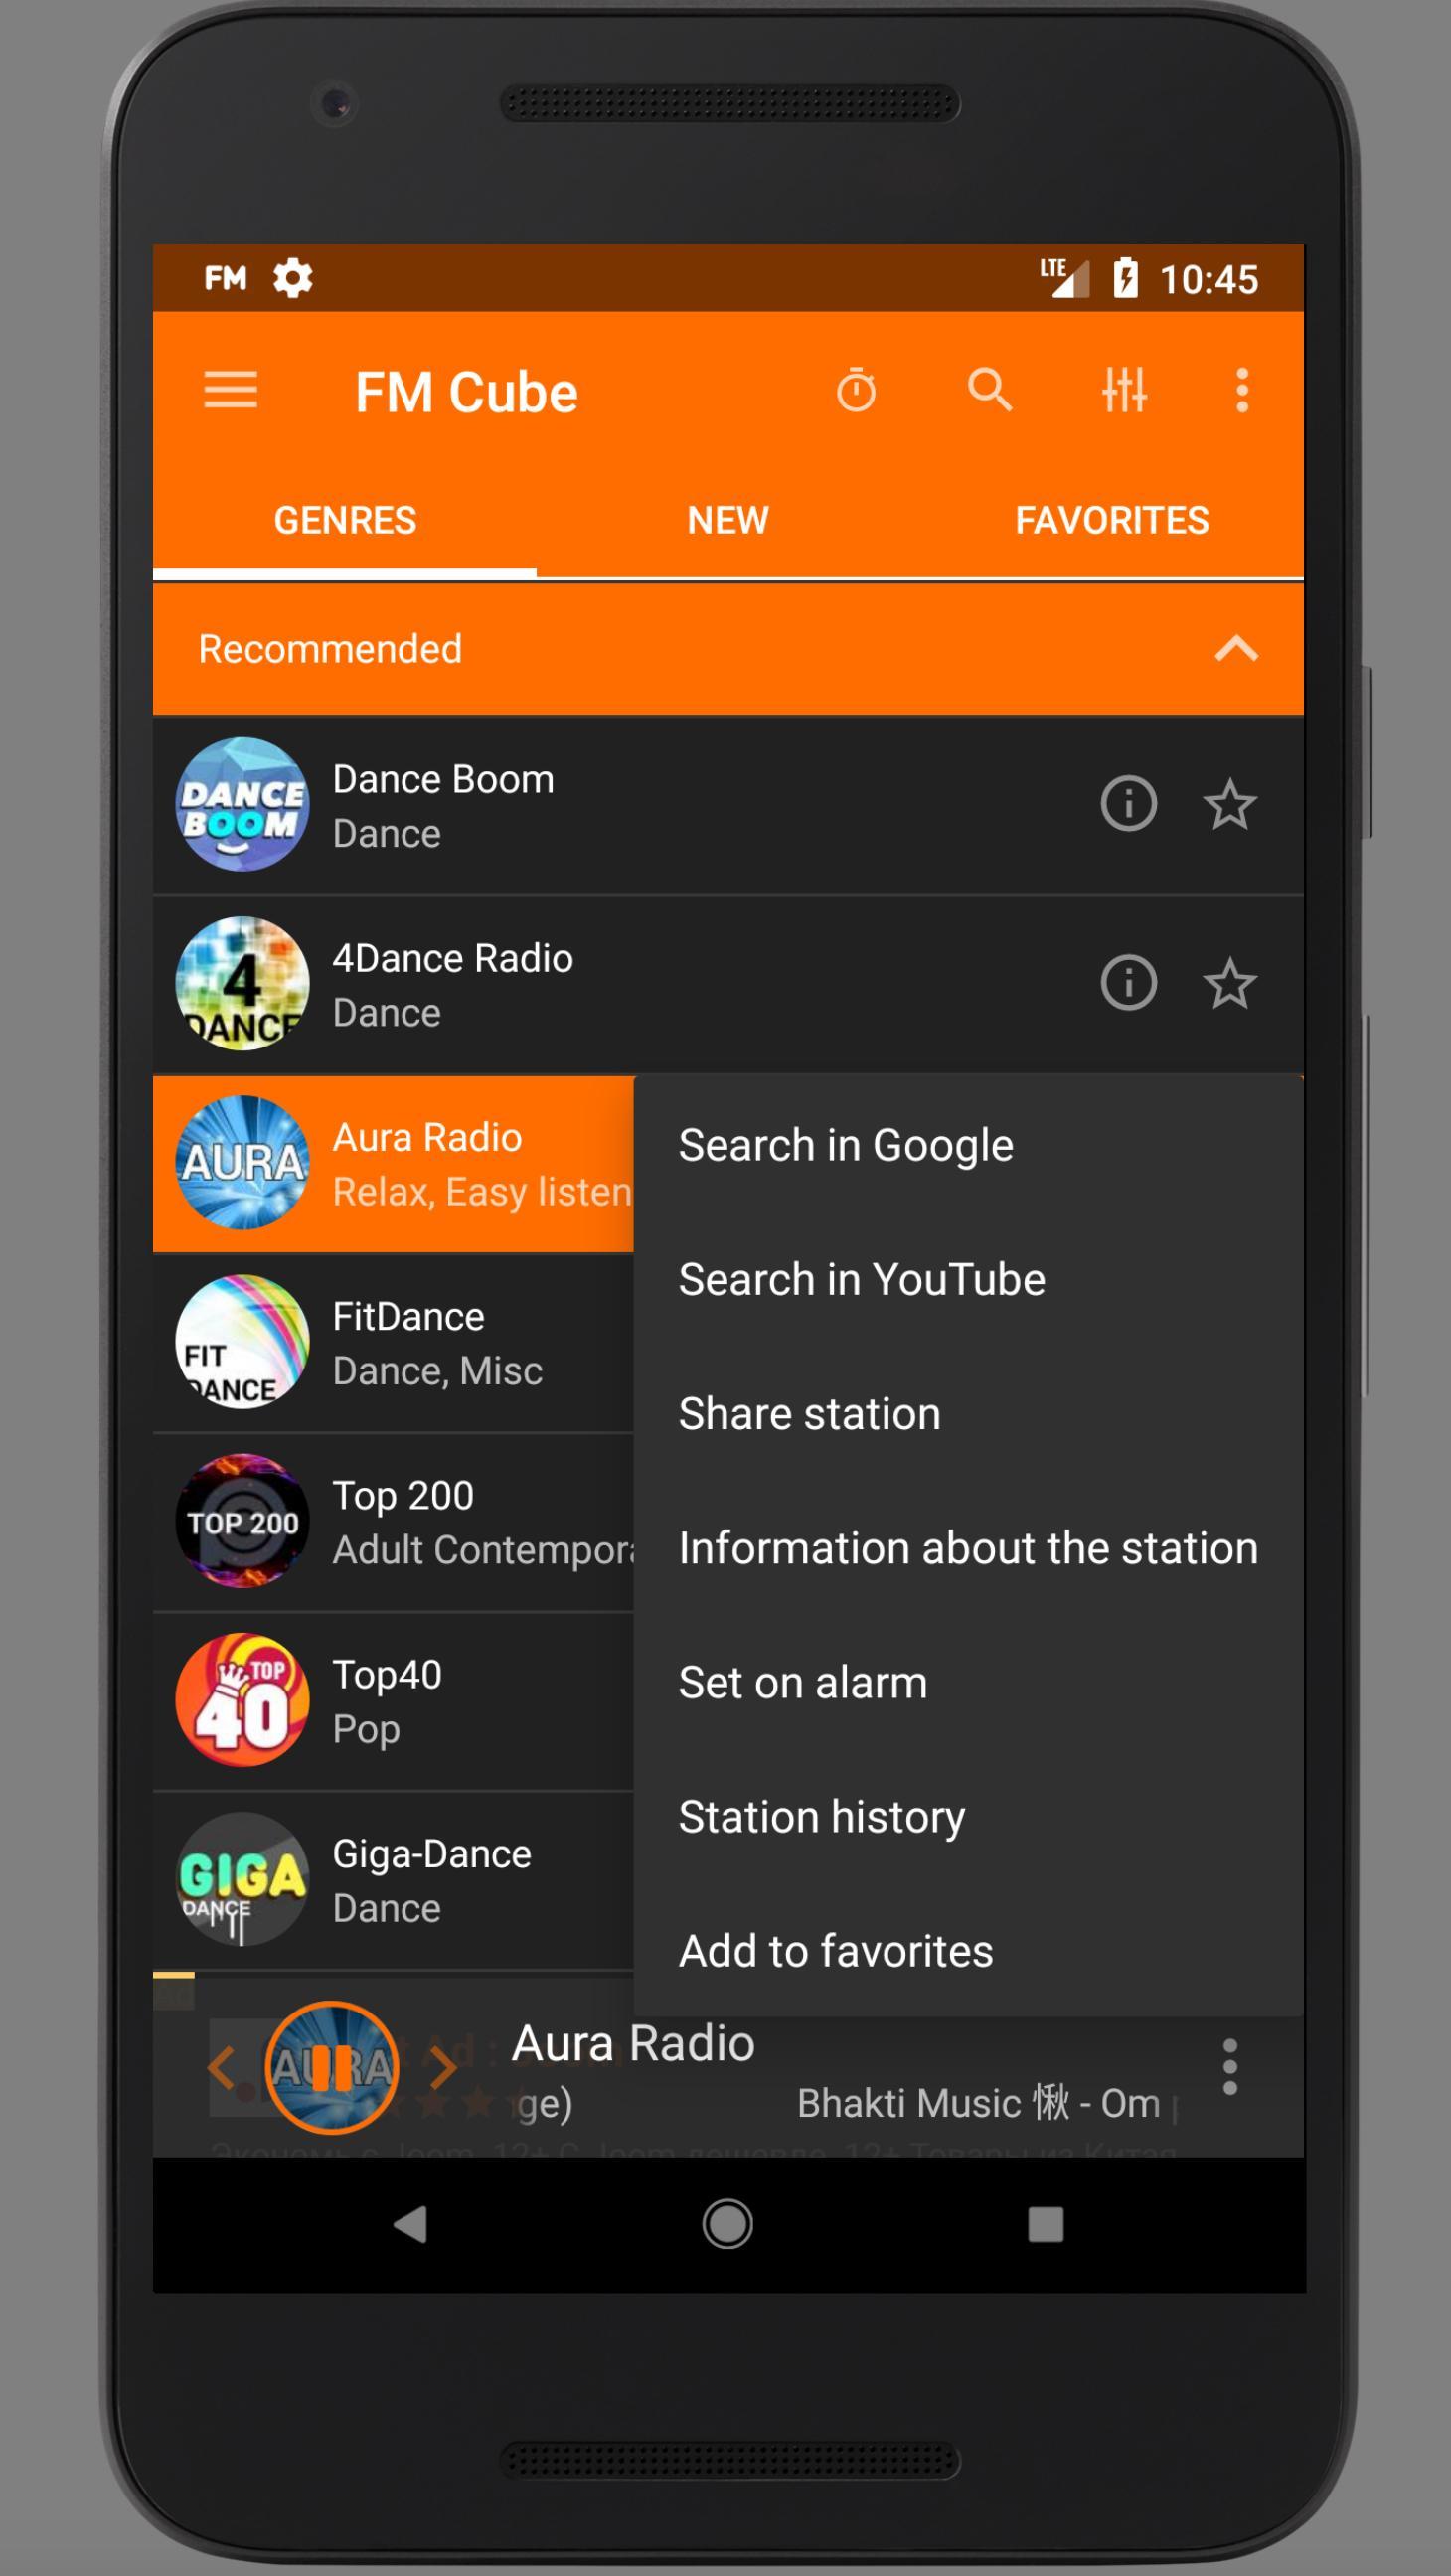Tap the Top40 logo thumbnail
Viewport: 1451px width, 2576px height.
click(242, 1699)
